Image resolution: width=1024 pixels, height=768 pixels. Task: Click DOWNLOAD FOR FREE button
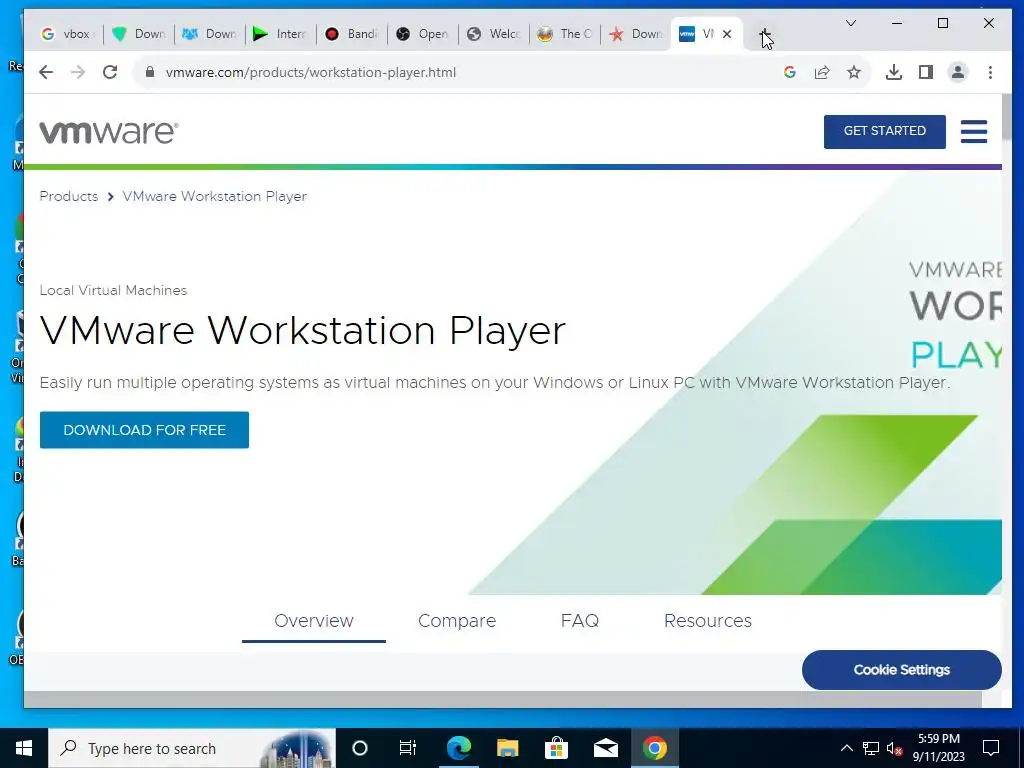pyautogui.click(x=144, y=430)
